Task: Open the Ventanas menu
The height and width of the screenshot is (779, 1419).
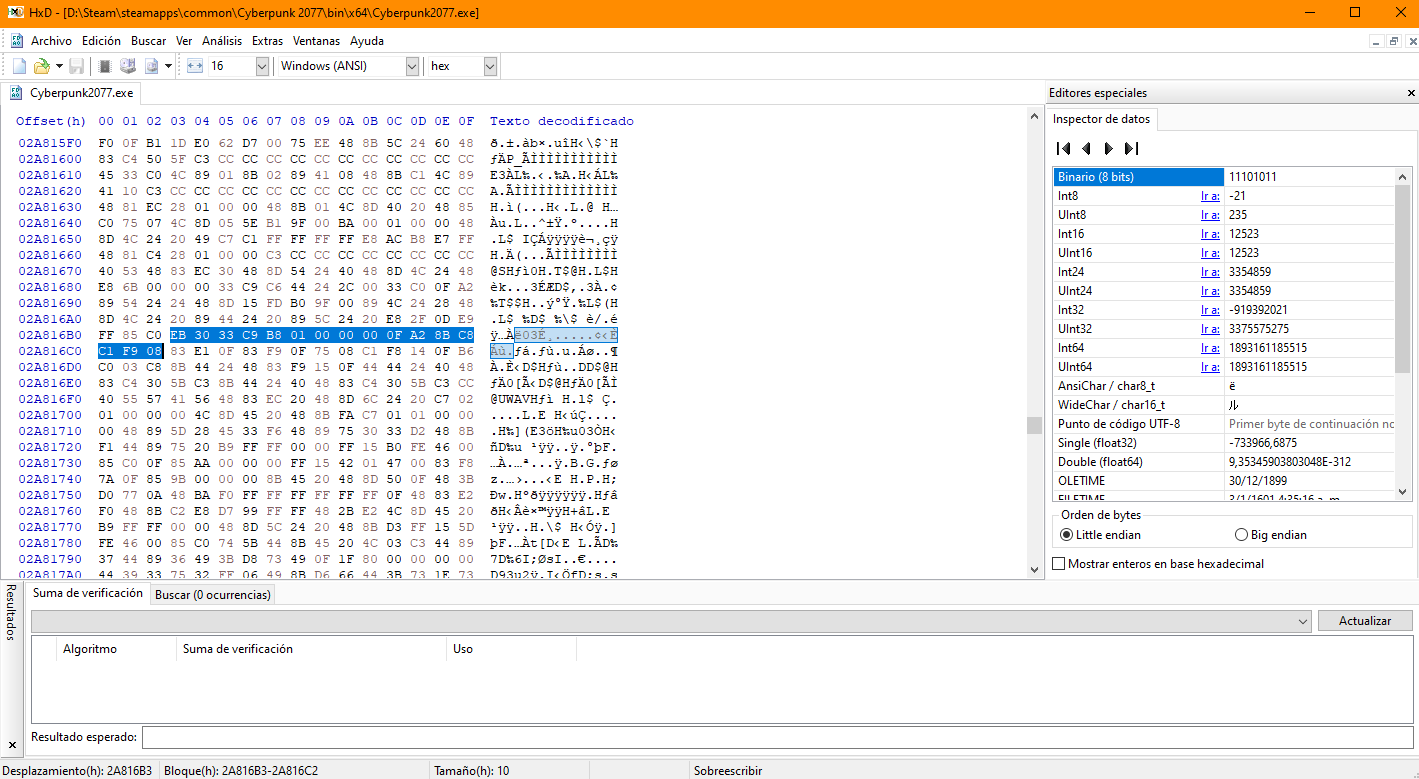Action: click(317, 41)
